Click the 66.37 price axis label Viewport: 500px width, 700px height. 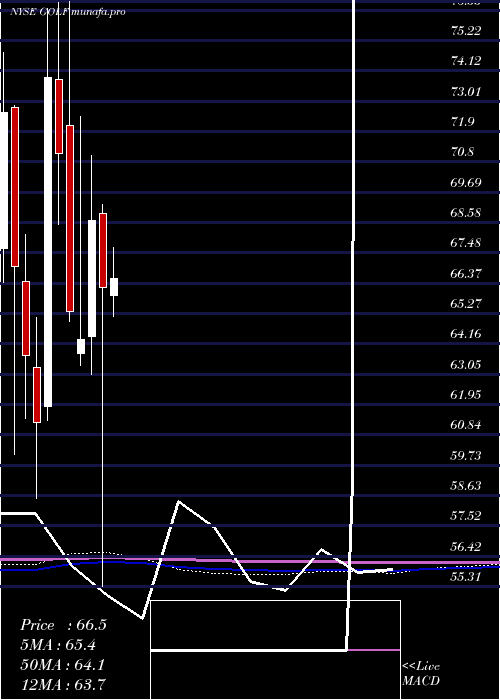(x=467, y=274)
